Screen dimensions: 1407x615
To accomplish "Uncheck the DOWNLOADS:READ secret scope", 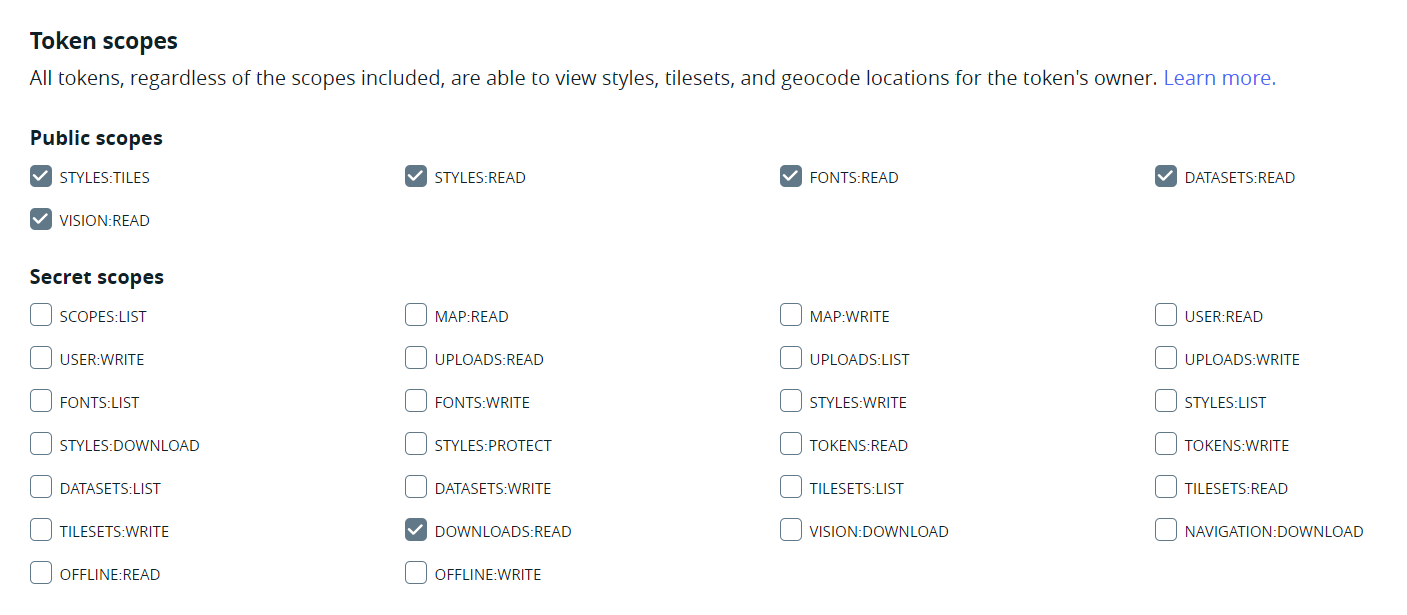I will (x=416, y=531).
